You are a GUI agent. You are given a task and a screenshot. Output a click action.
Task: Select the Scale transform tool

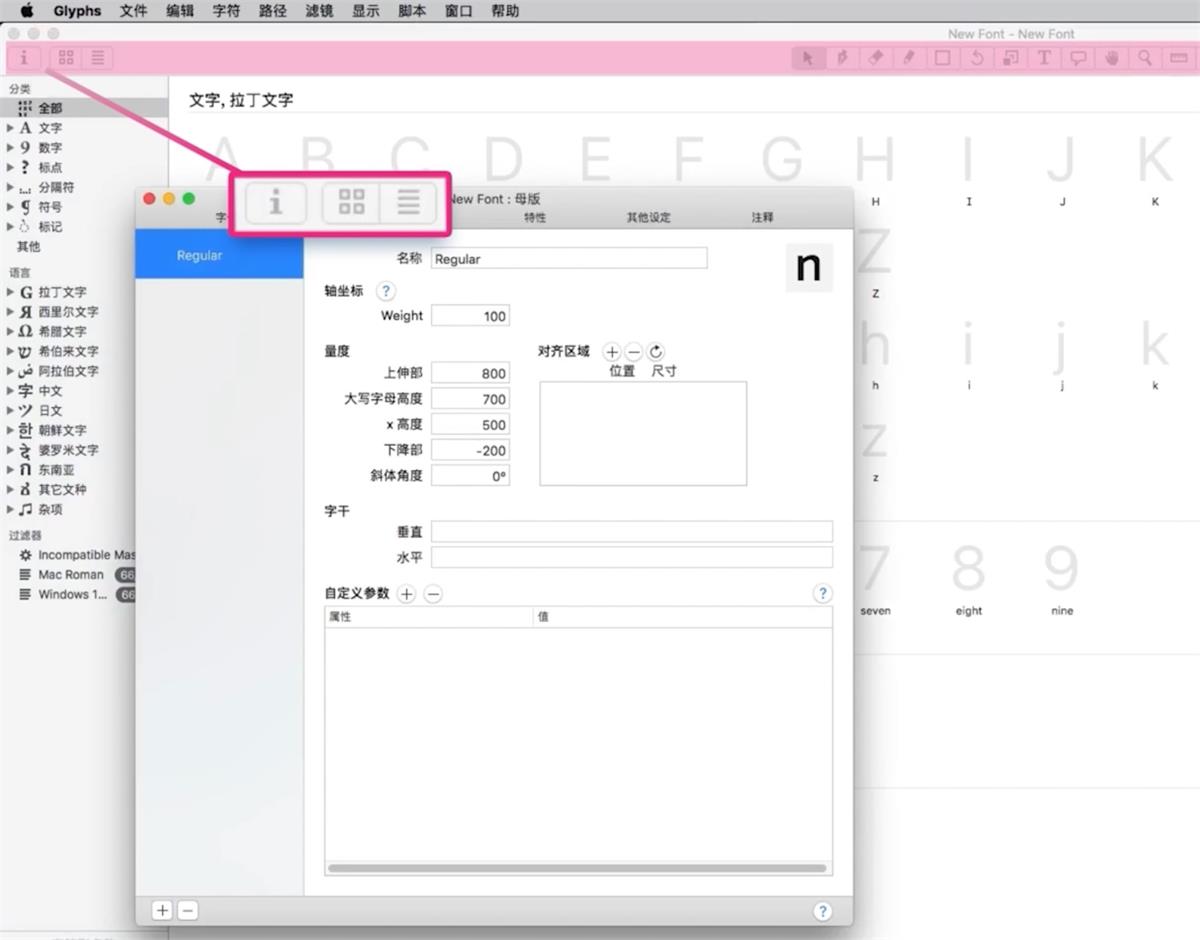(x=1010, y=58)
